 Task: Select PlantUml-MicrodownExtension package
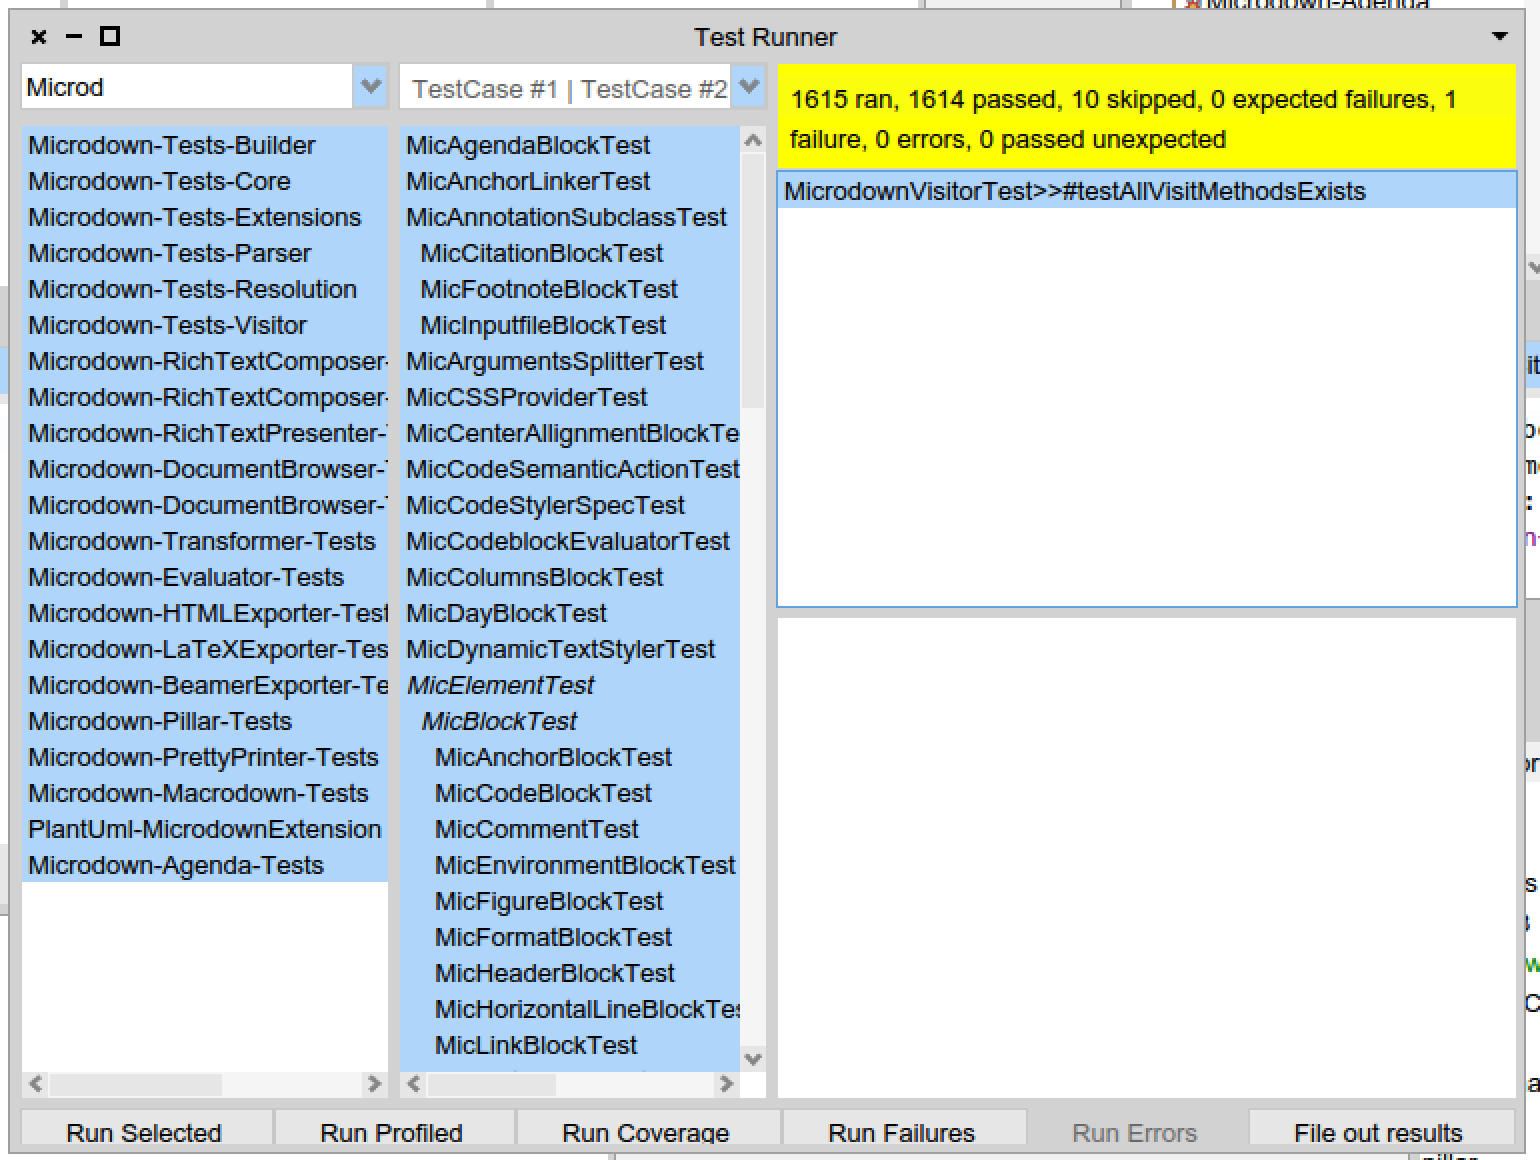coord(204,829)
